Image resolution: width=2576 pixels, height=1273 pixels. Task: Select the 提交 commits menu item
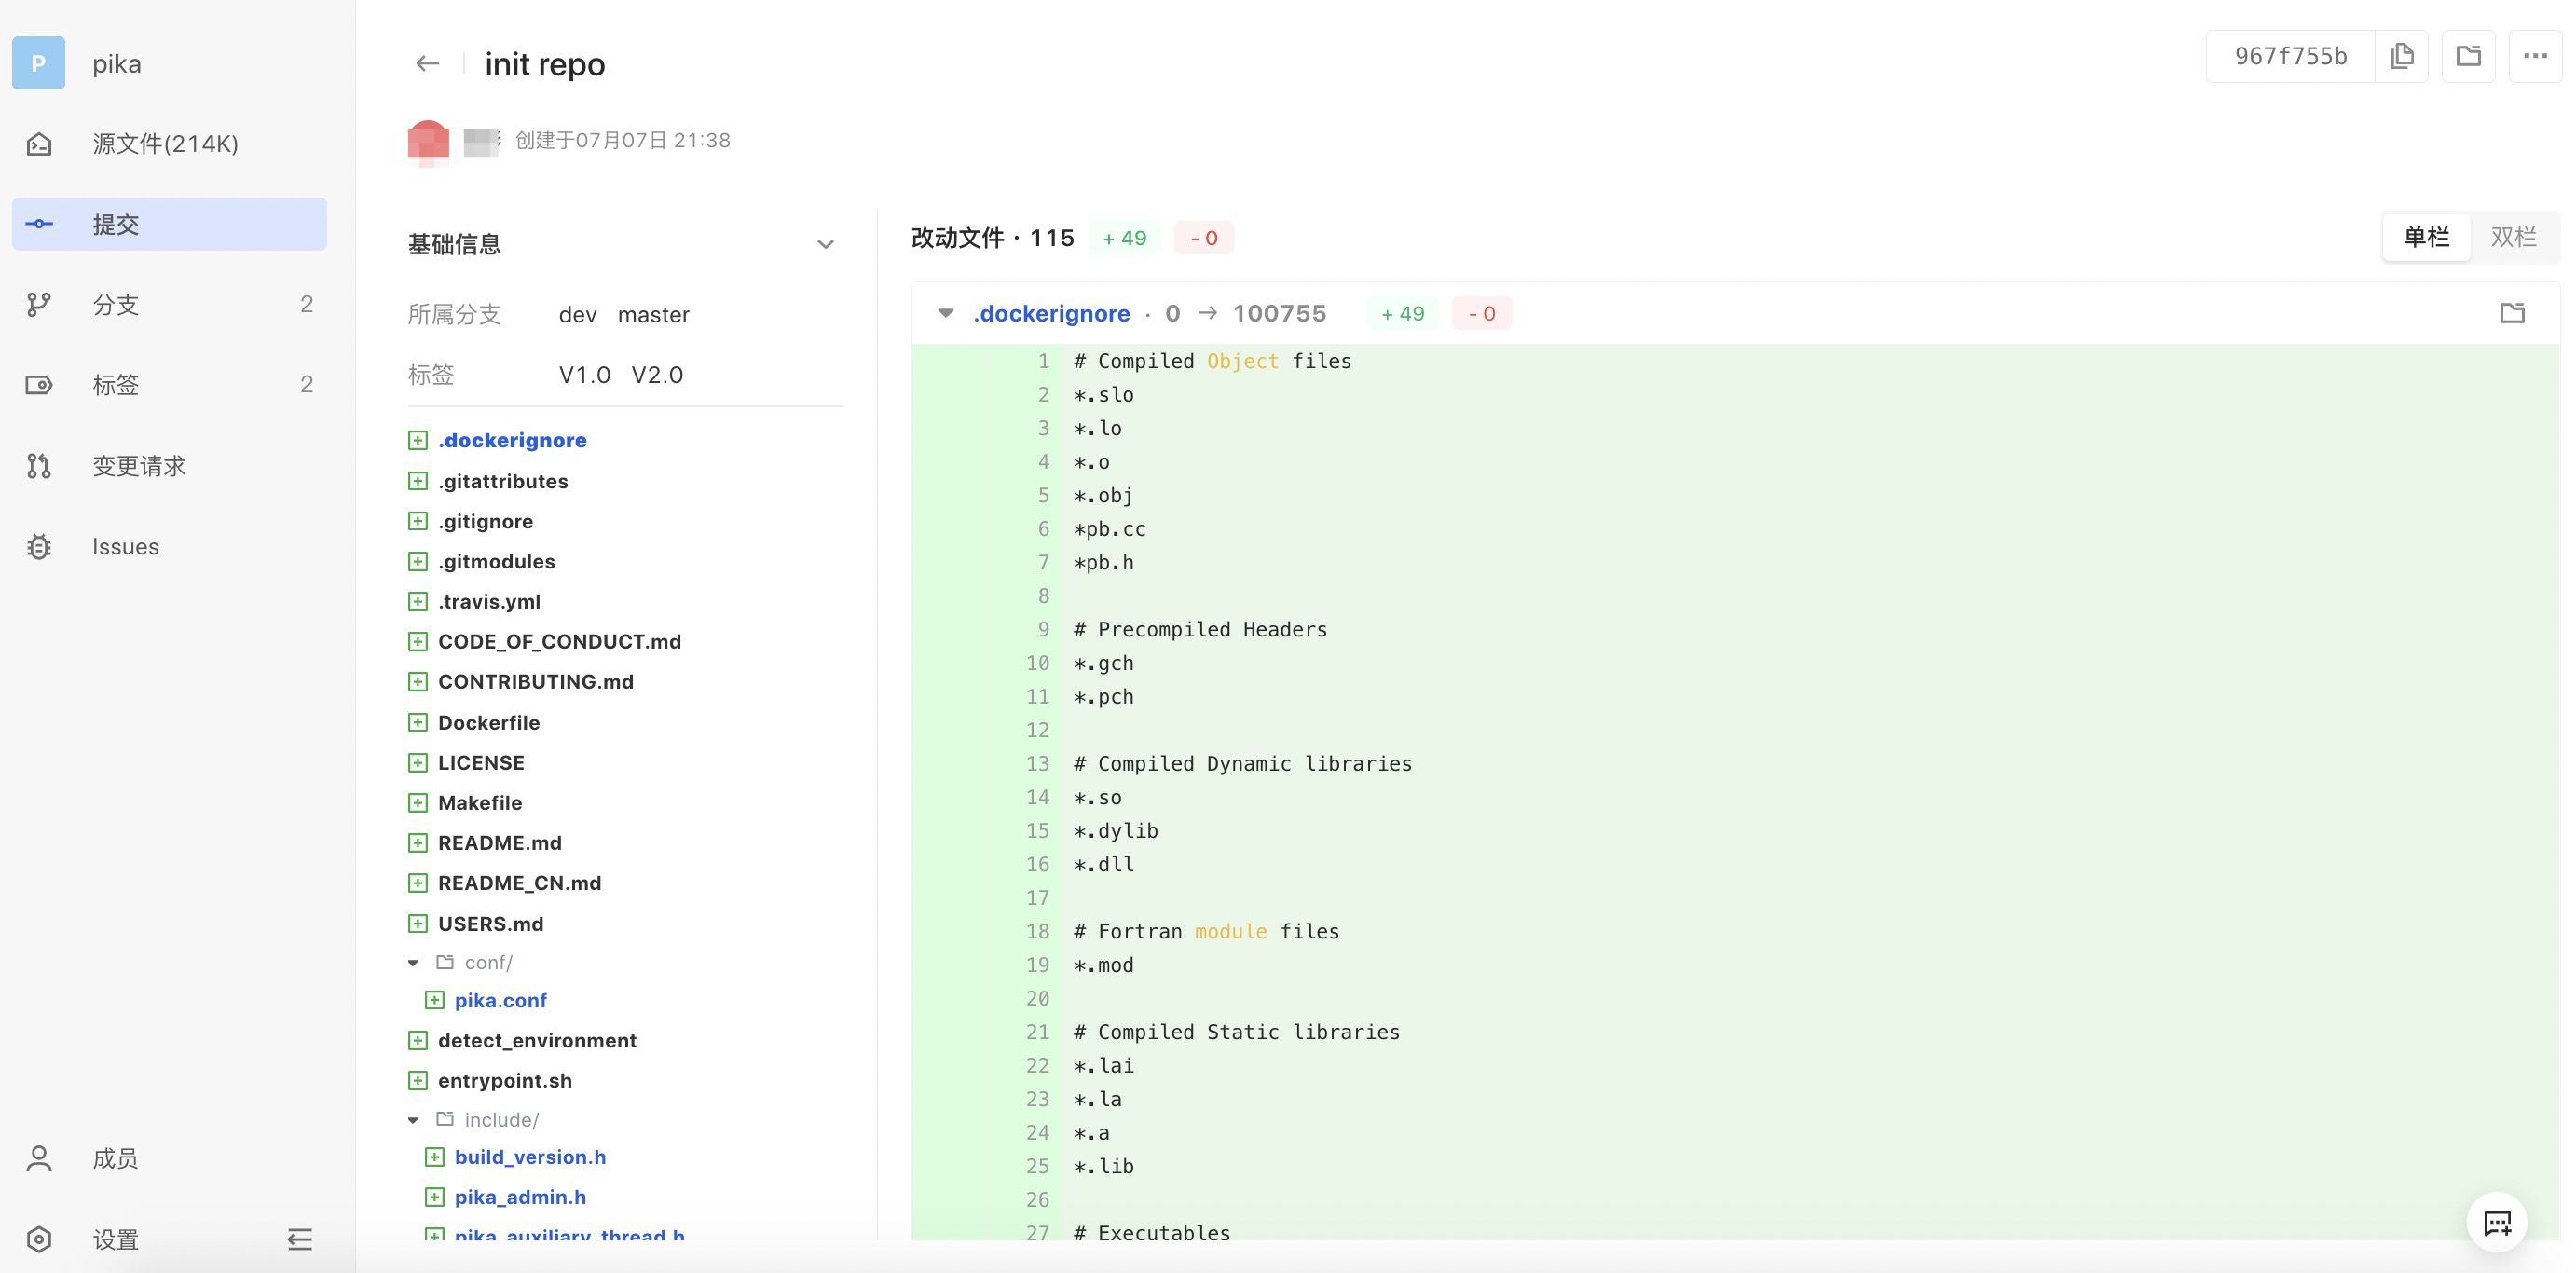[x=169, y=224]
